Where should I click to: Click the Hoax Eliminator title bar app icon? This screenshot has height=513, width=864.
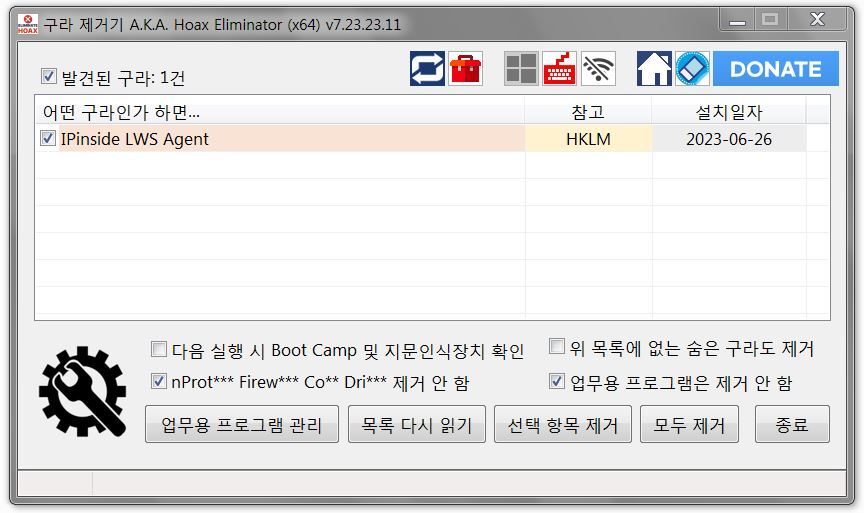28,24
